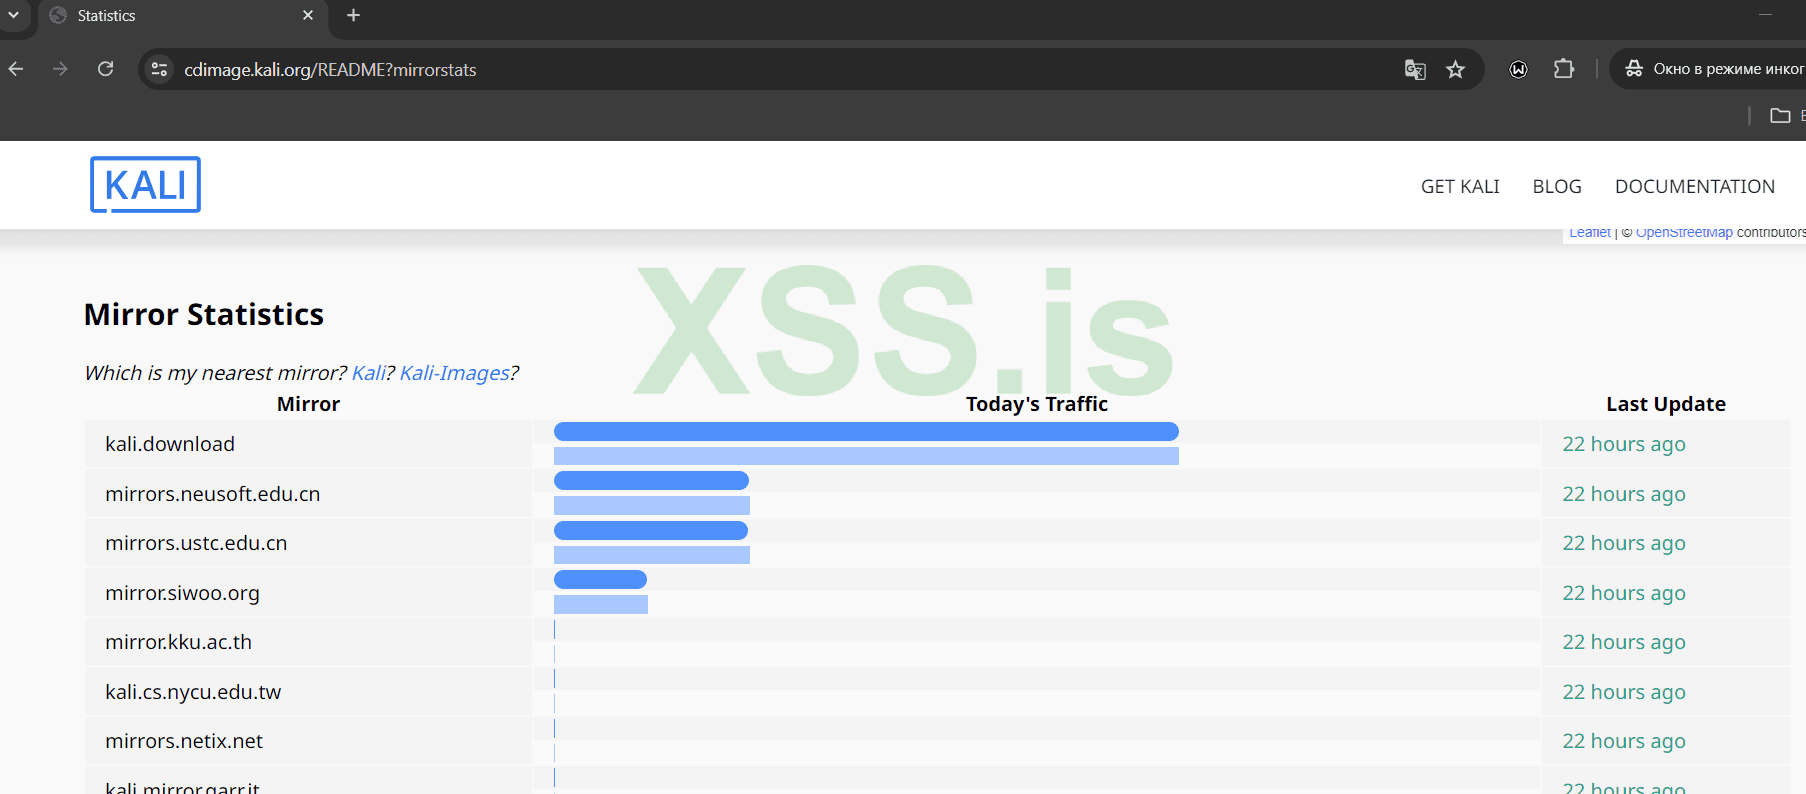Click the Mirror Statistics heading
This screenshot has height=794, width=1806.
click(x=204, y=315)
